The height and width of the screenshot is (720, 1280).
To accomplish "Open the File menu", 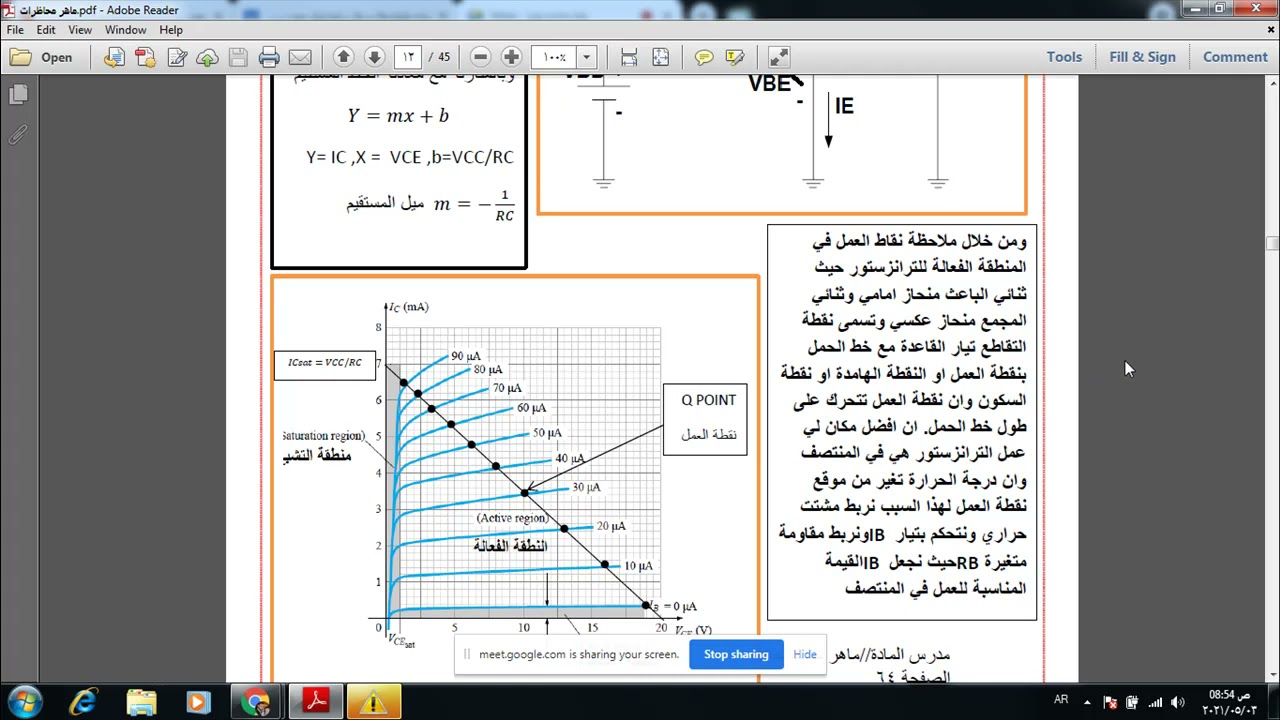I will 15,30.
